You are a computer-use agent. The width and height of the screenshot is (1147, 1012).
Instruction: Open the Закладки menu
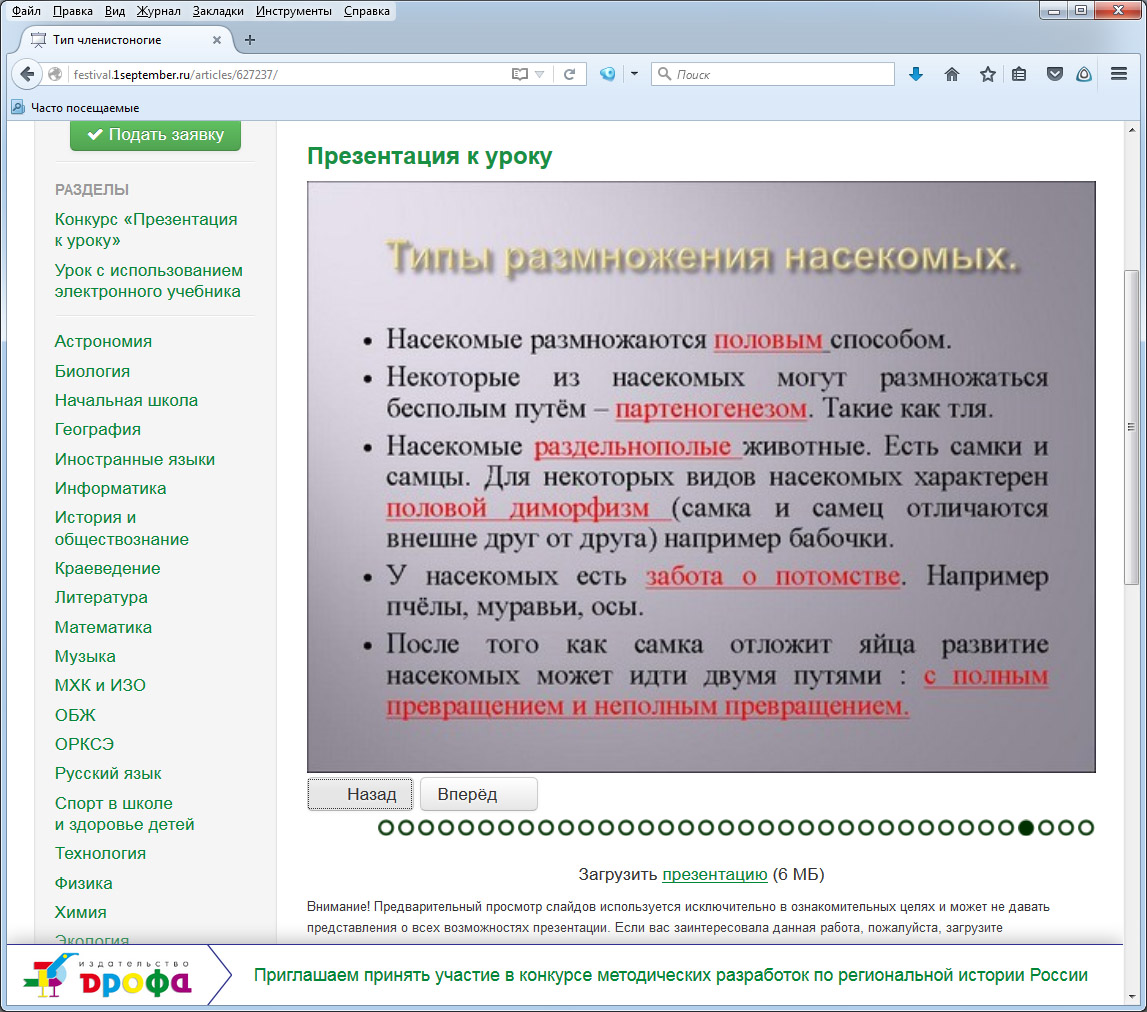[220, 11]
